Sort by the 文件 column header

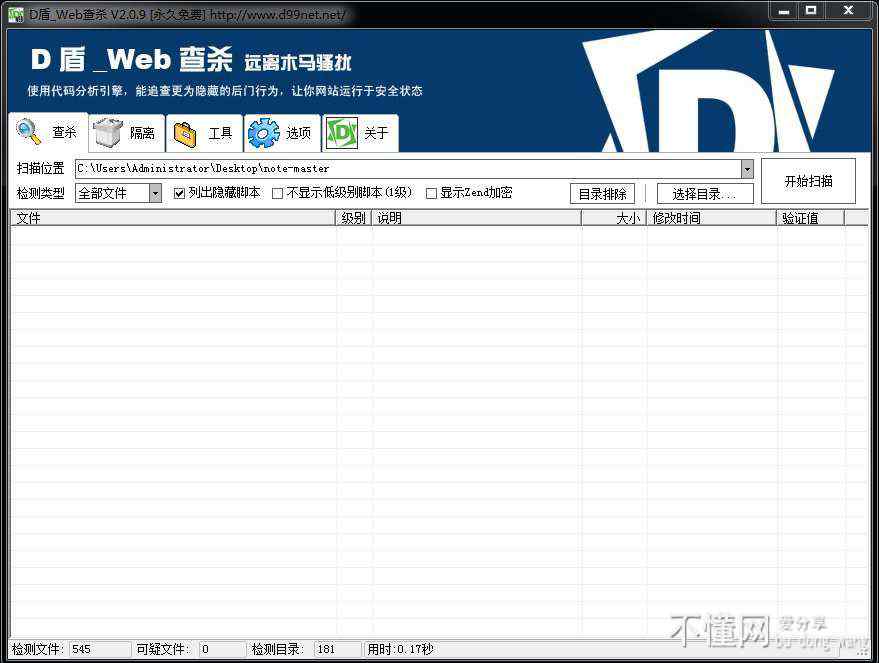[173, 218]
